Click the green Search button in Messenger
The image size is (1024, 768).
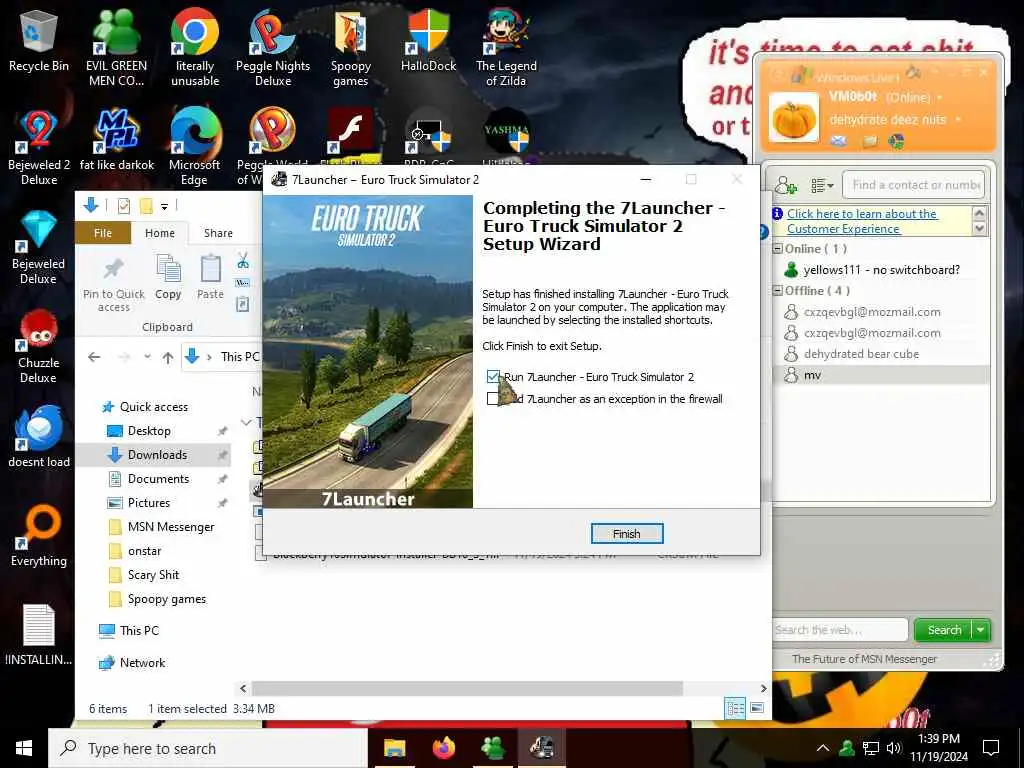[944, 630]
